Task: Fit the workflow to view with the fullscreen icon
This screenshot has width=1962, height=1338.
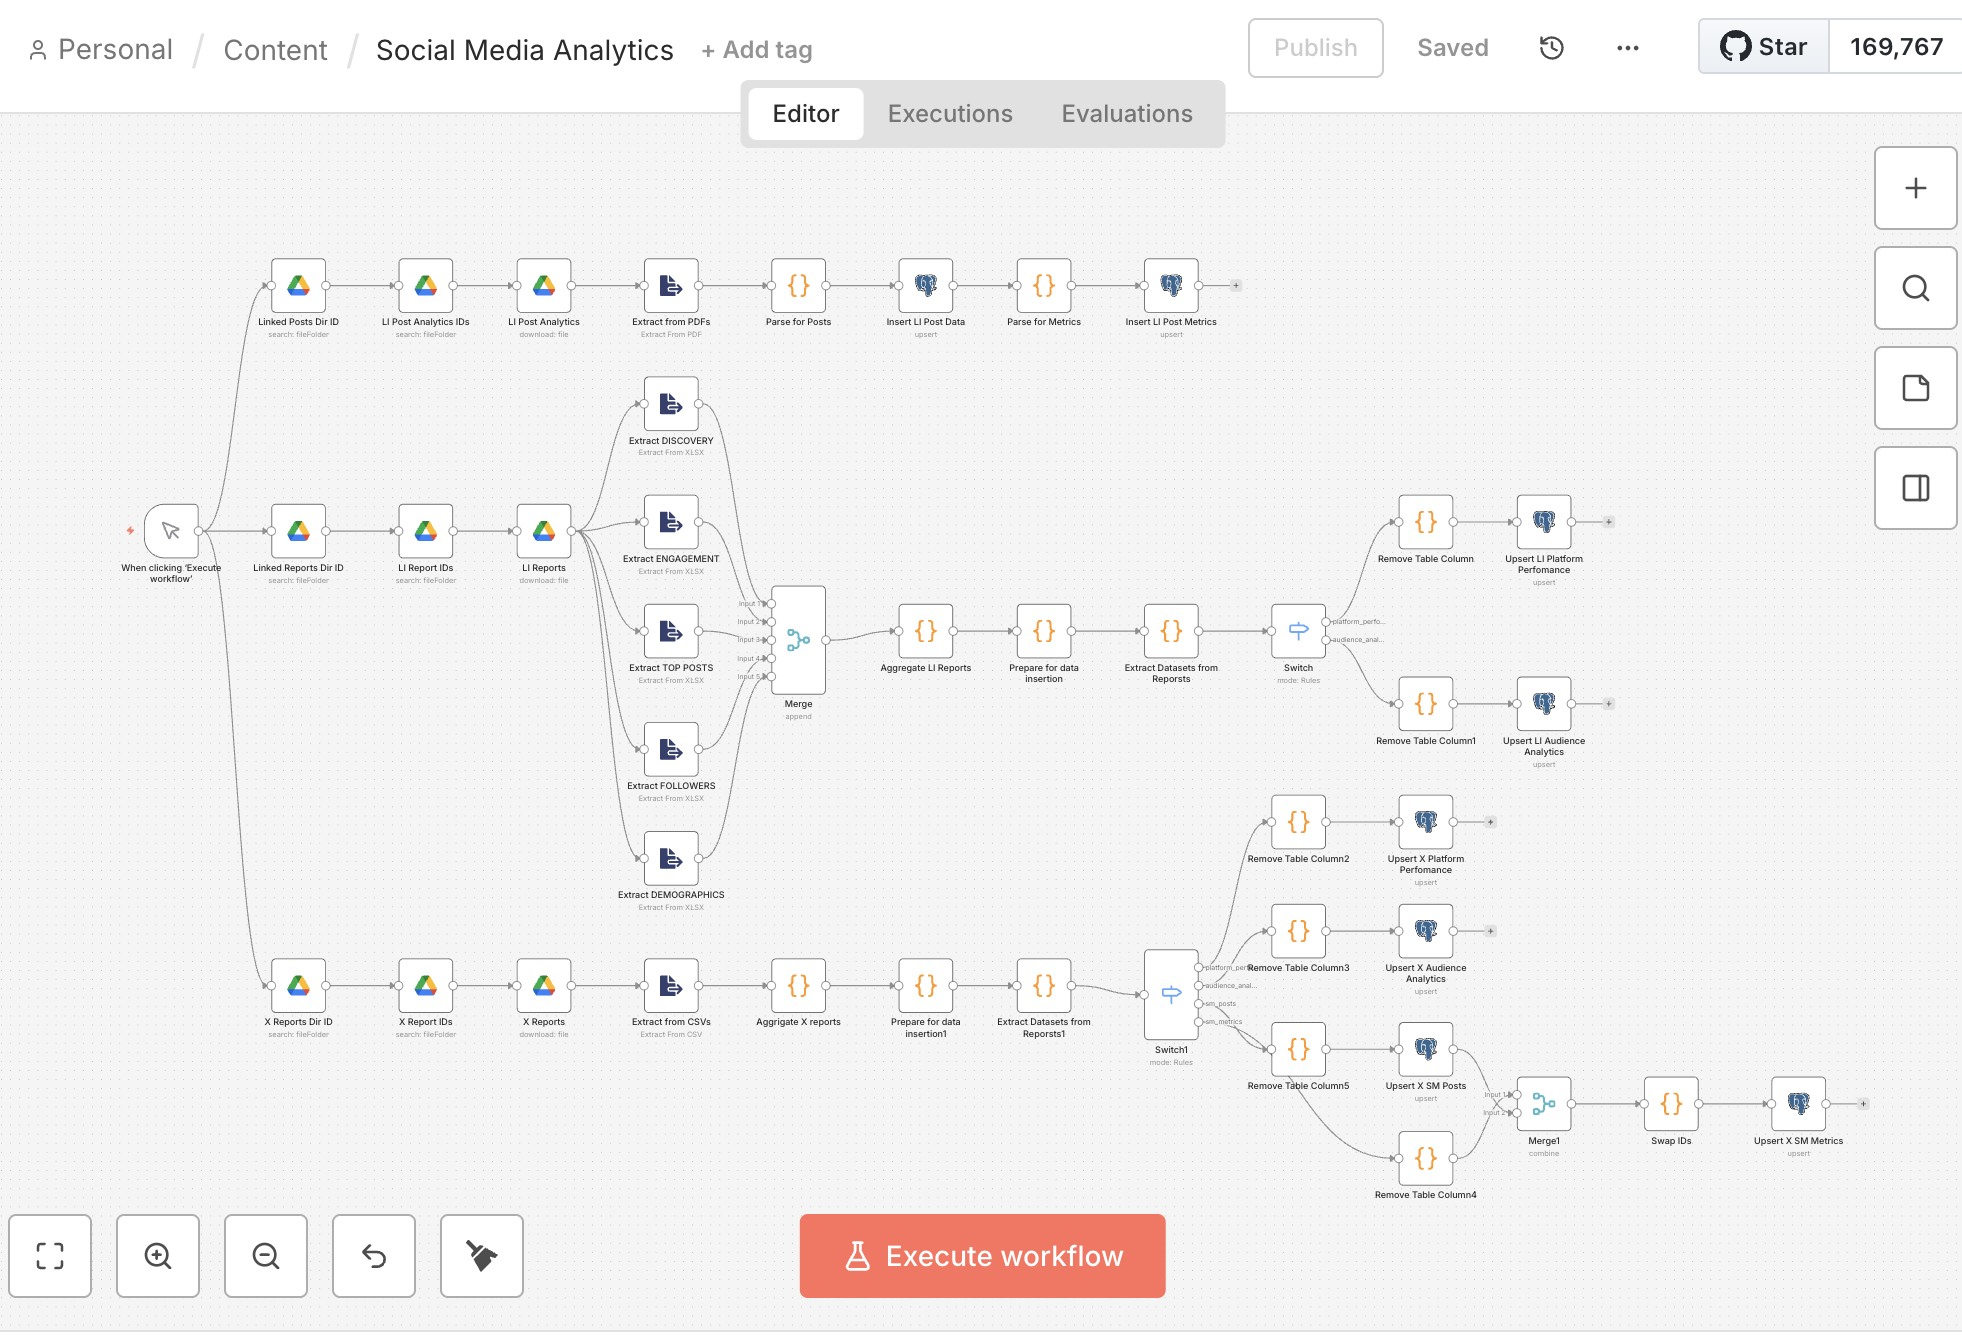Action: click(x=51, y=1256)
